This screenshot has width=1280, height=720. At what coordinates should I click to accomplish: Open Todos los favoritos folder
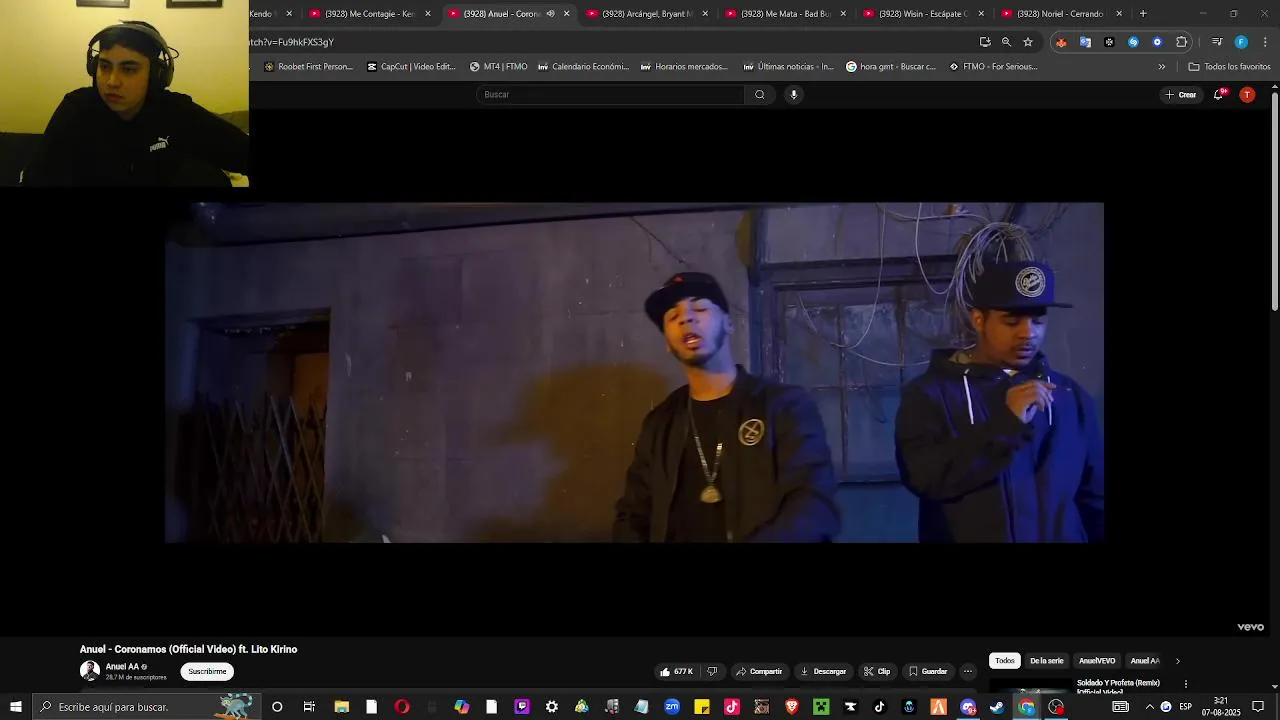[x=1229, y=67]
